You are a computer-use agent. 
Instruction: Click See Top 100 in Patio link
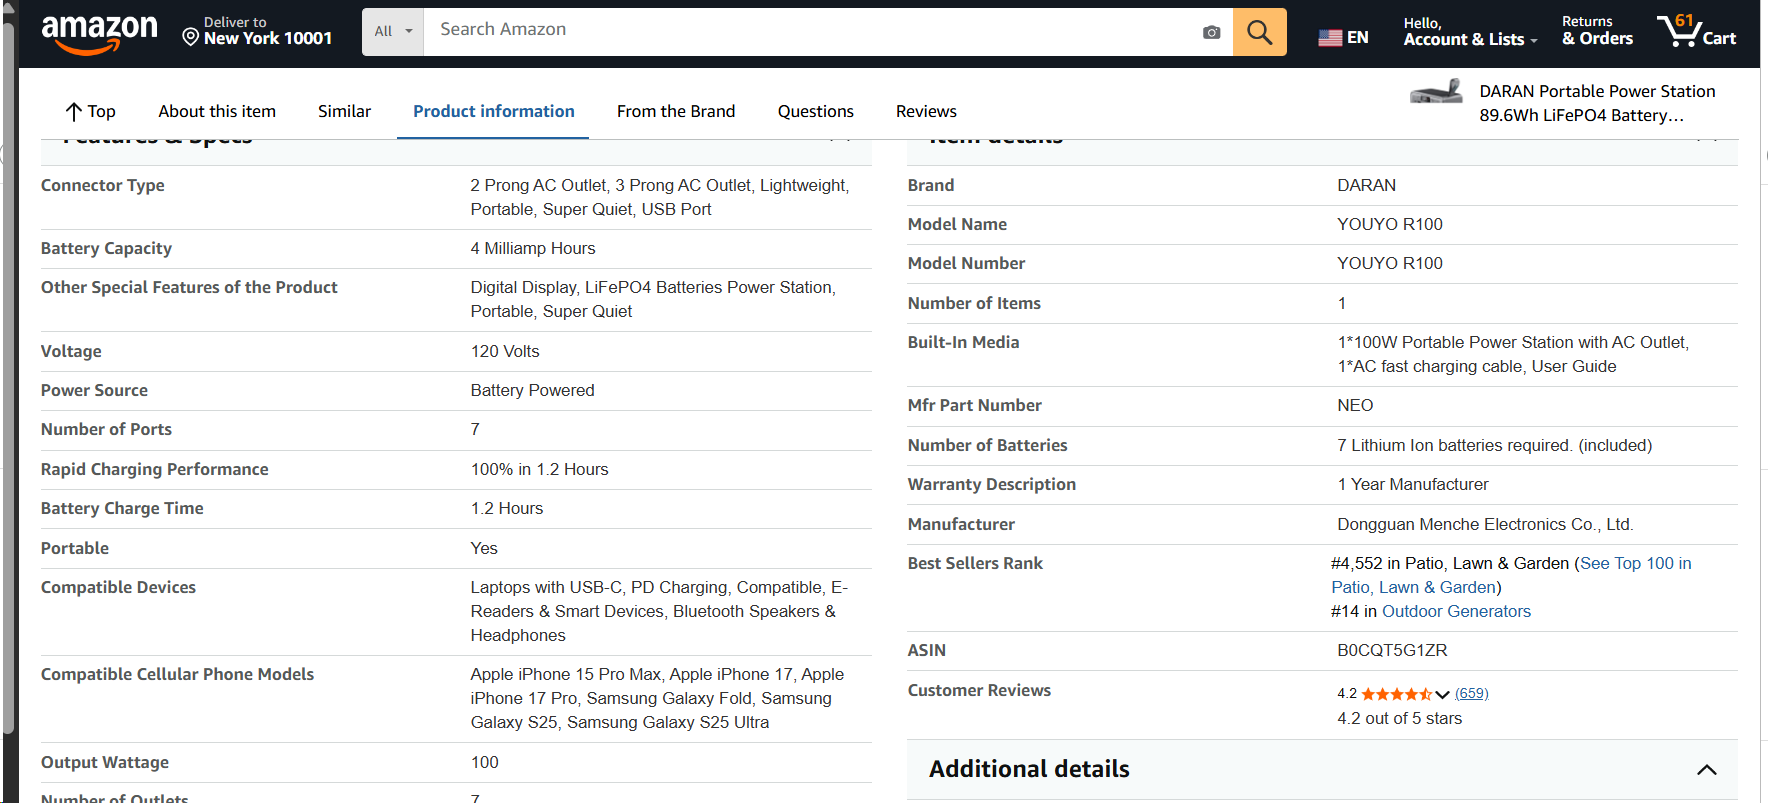point(1511,575)
